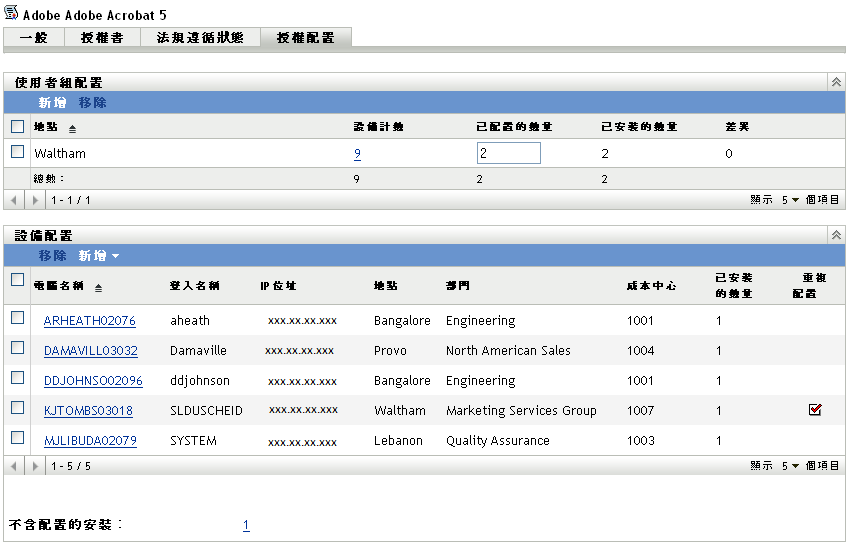Viewport: 848px width, 544px height.
Task: Click the 登入名稱 column header
Action: 195,286
